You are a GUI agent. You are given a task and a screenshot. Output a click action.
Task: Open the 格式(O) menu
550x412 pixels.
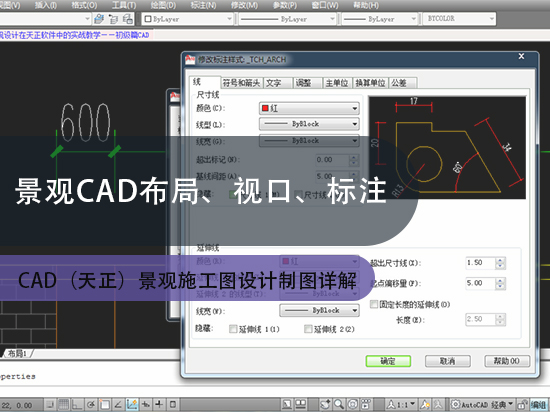(x=84, y=5)
